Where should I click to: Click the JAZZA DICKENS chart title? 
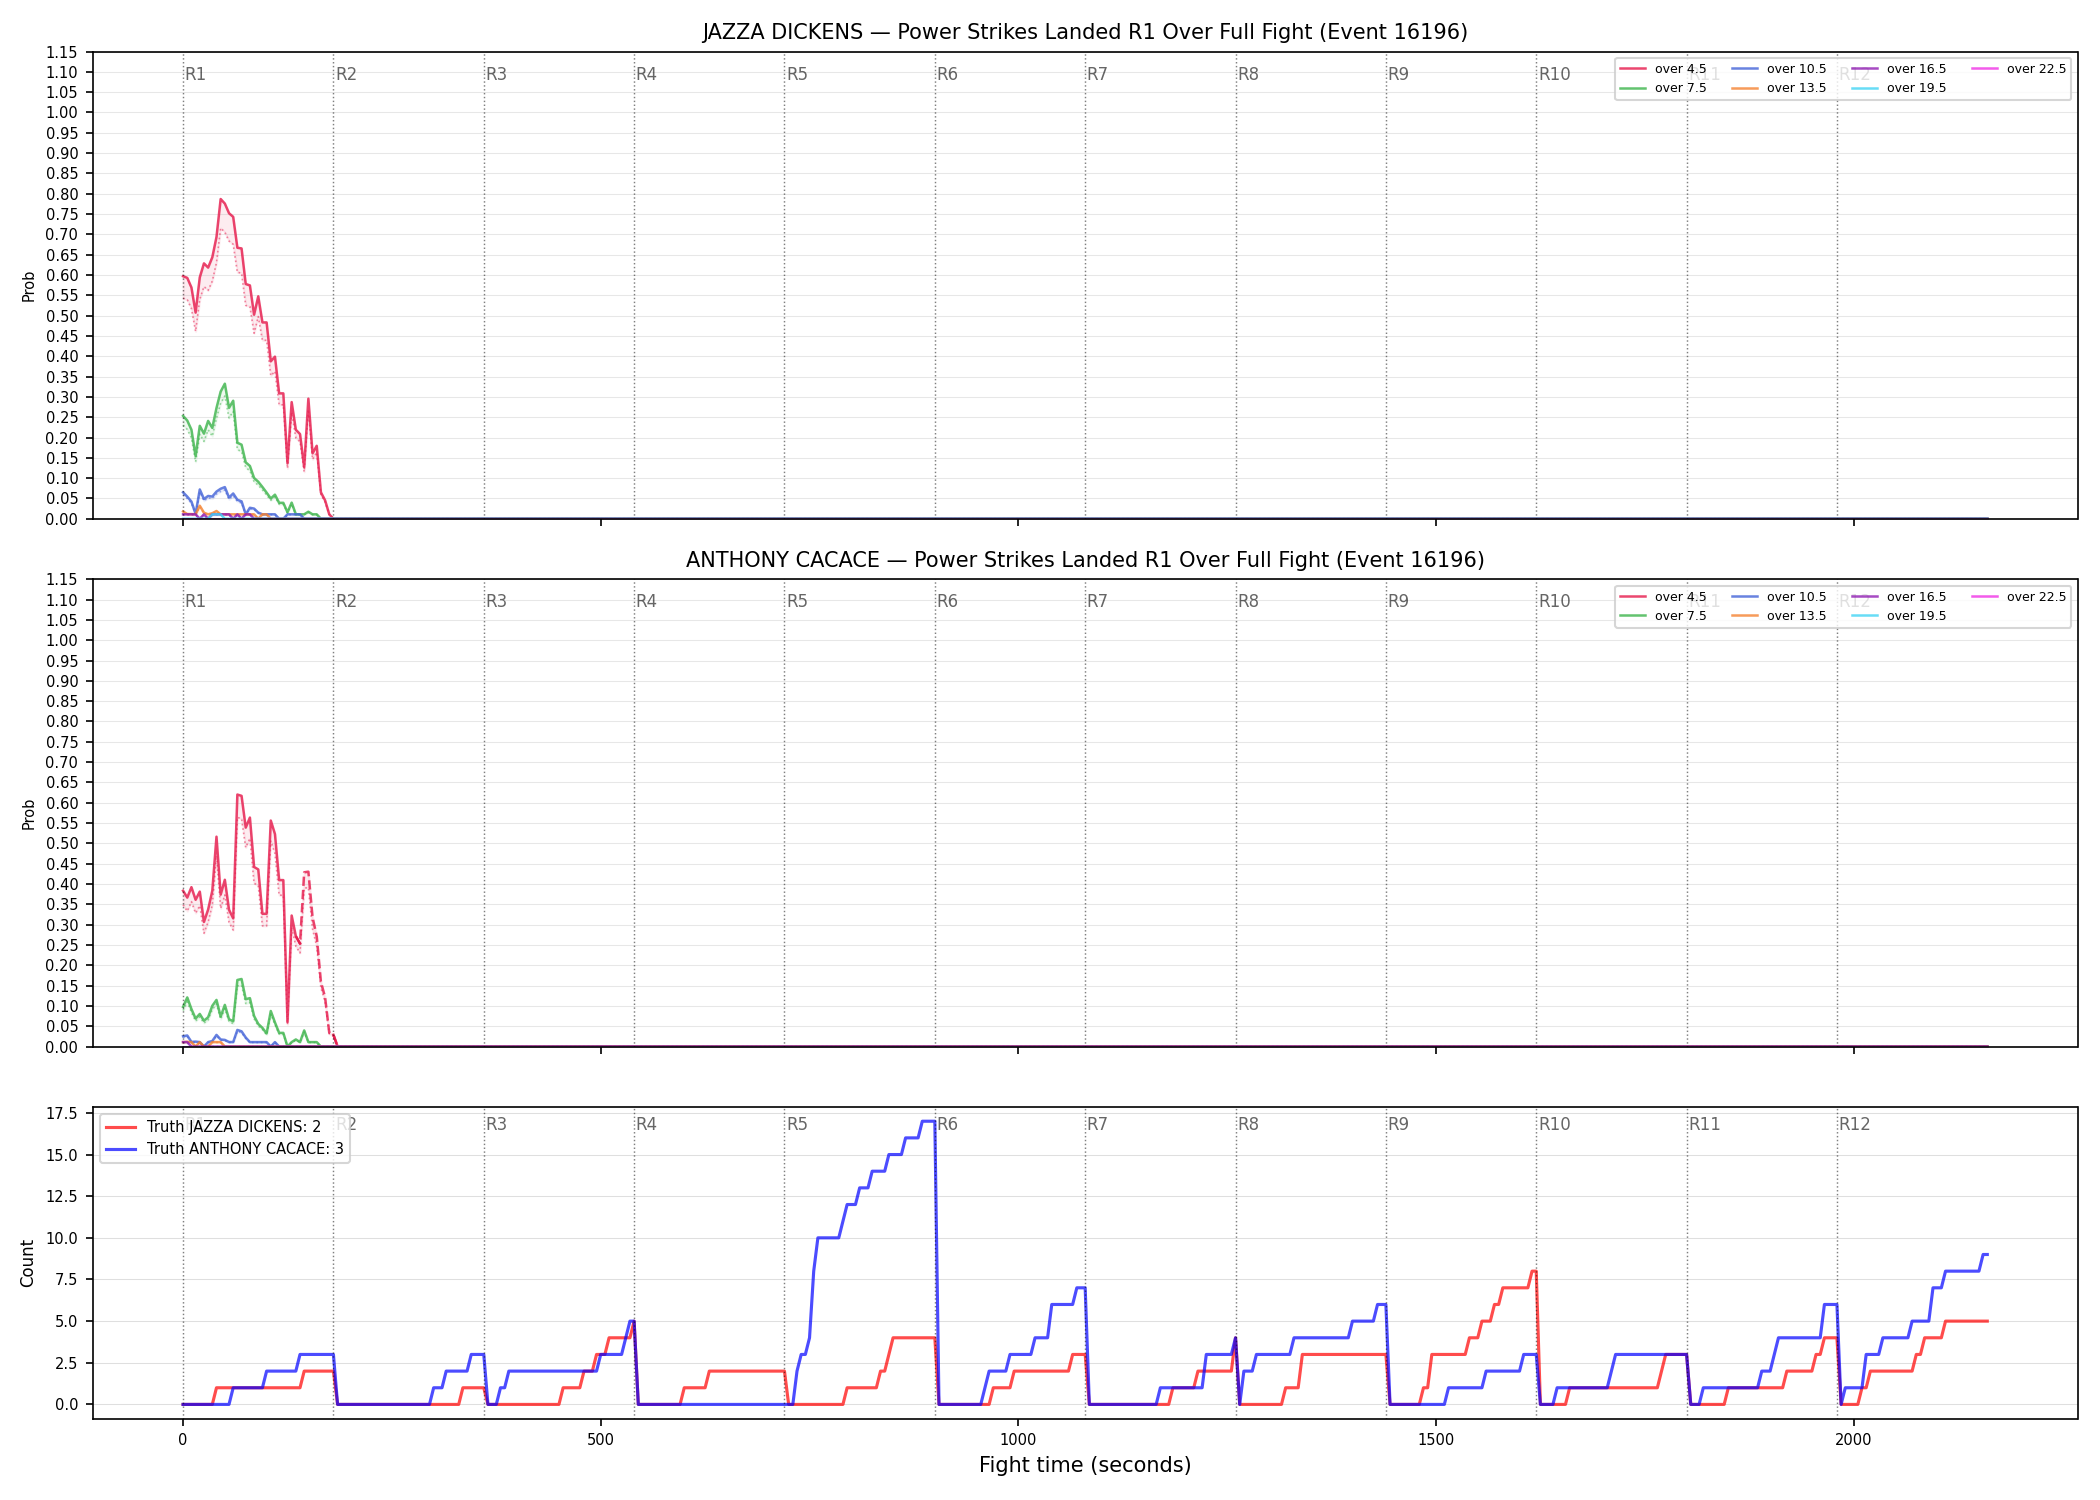tap(1085, 32)
